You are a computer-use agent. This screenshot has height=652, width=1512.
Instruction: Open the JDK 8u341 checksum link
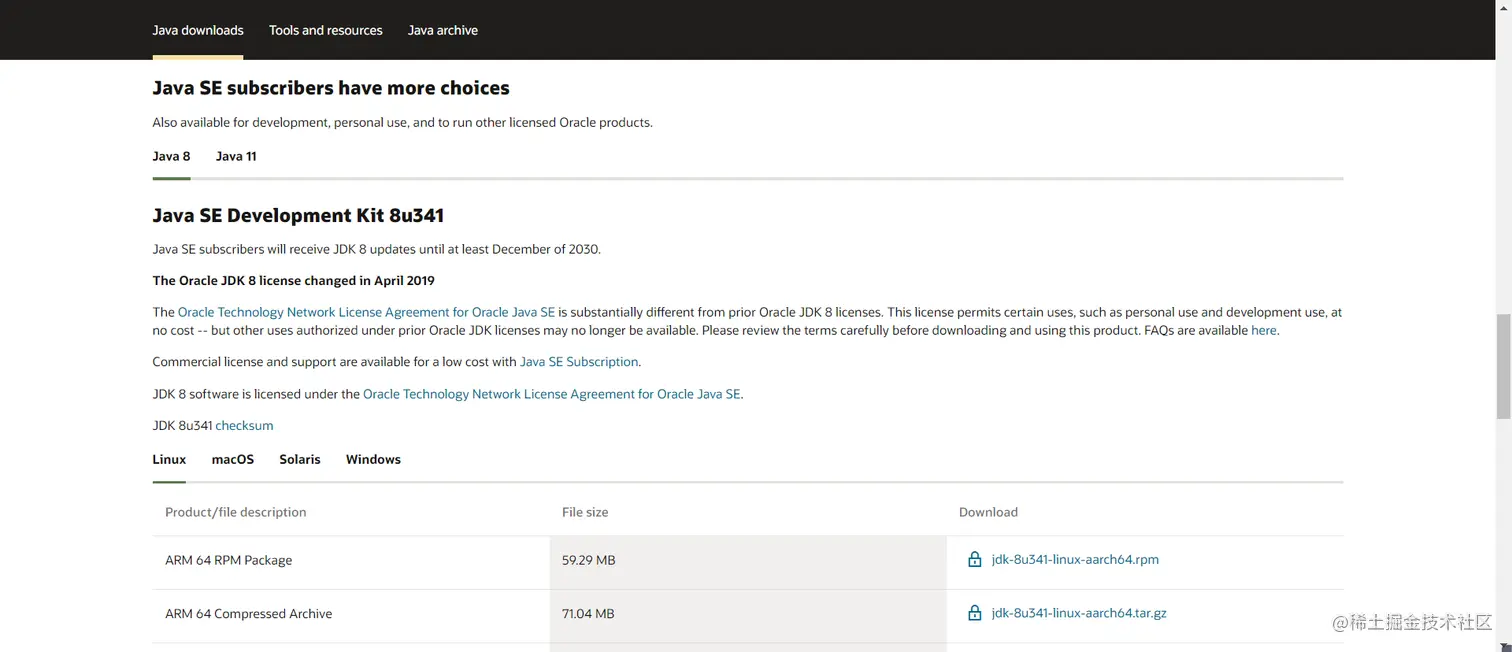click(244, 425)
